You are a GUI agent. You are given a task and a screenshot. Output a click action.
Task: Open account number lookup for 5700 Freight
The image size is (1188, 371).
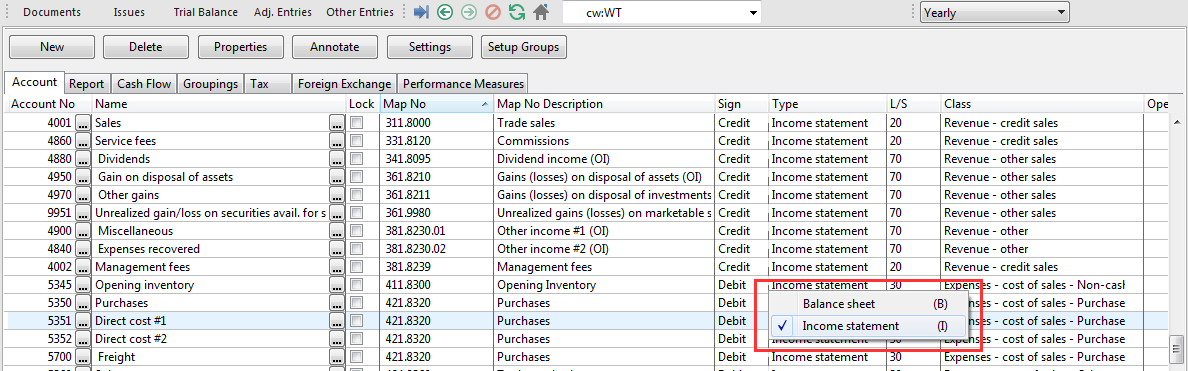click(83, 357)
